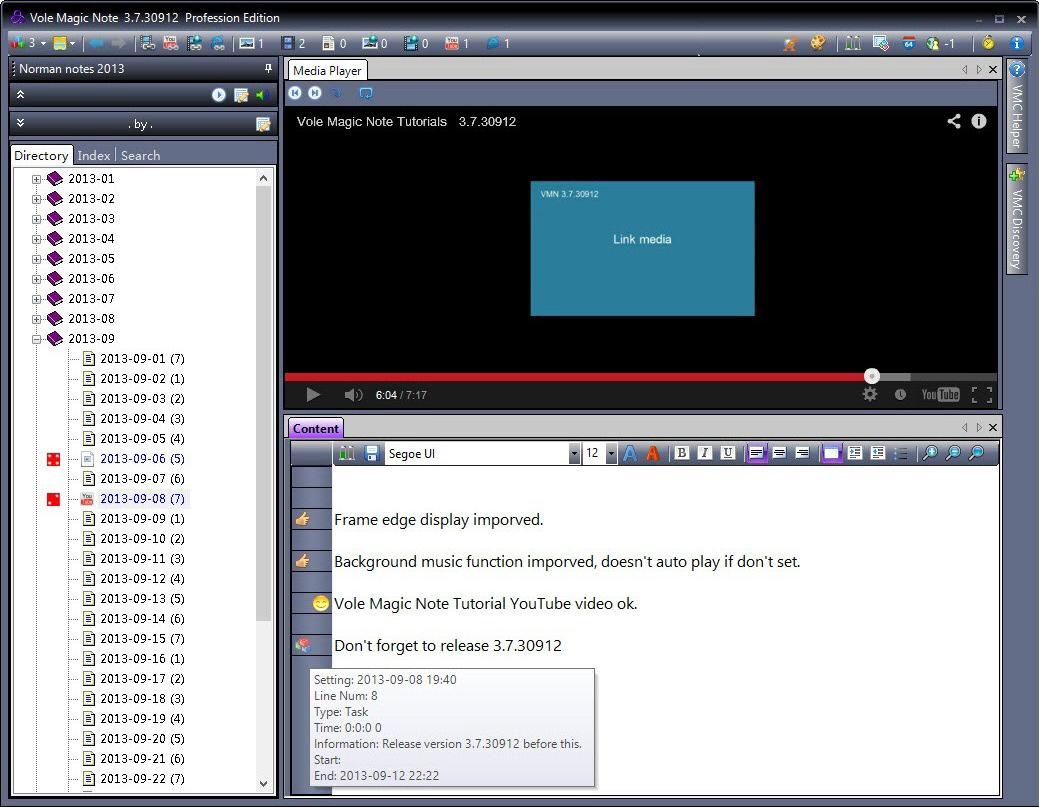
Task: Expand the 2013-01 folder
Action: coord(36,179)
